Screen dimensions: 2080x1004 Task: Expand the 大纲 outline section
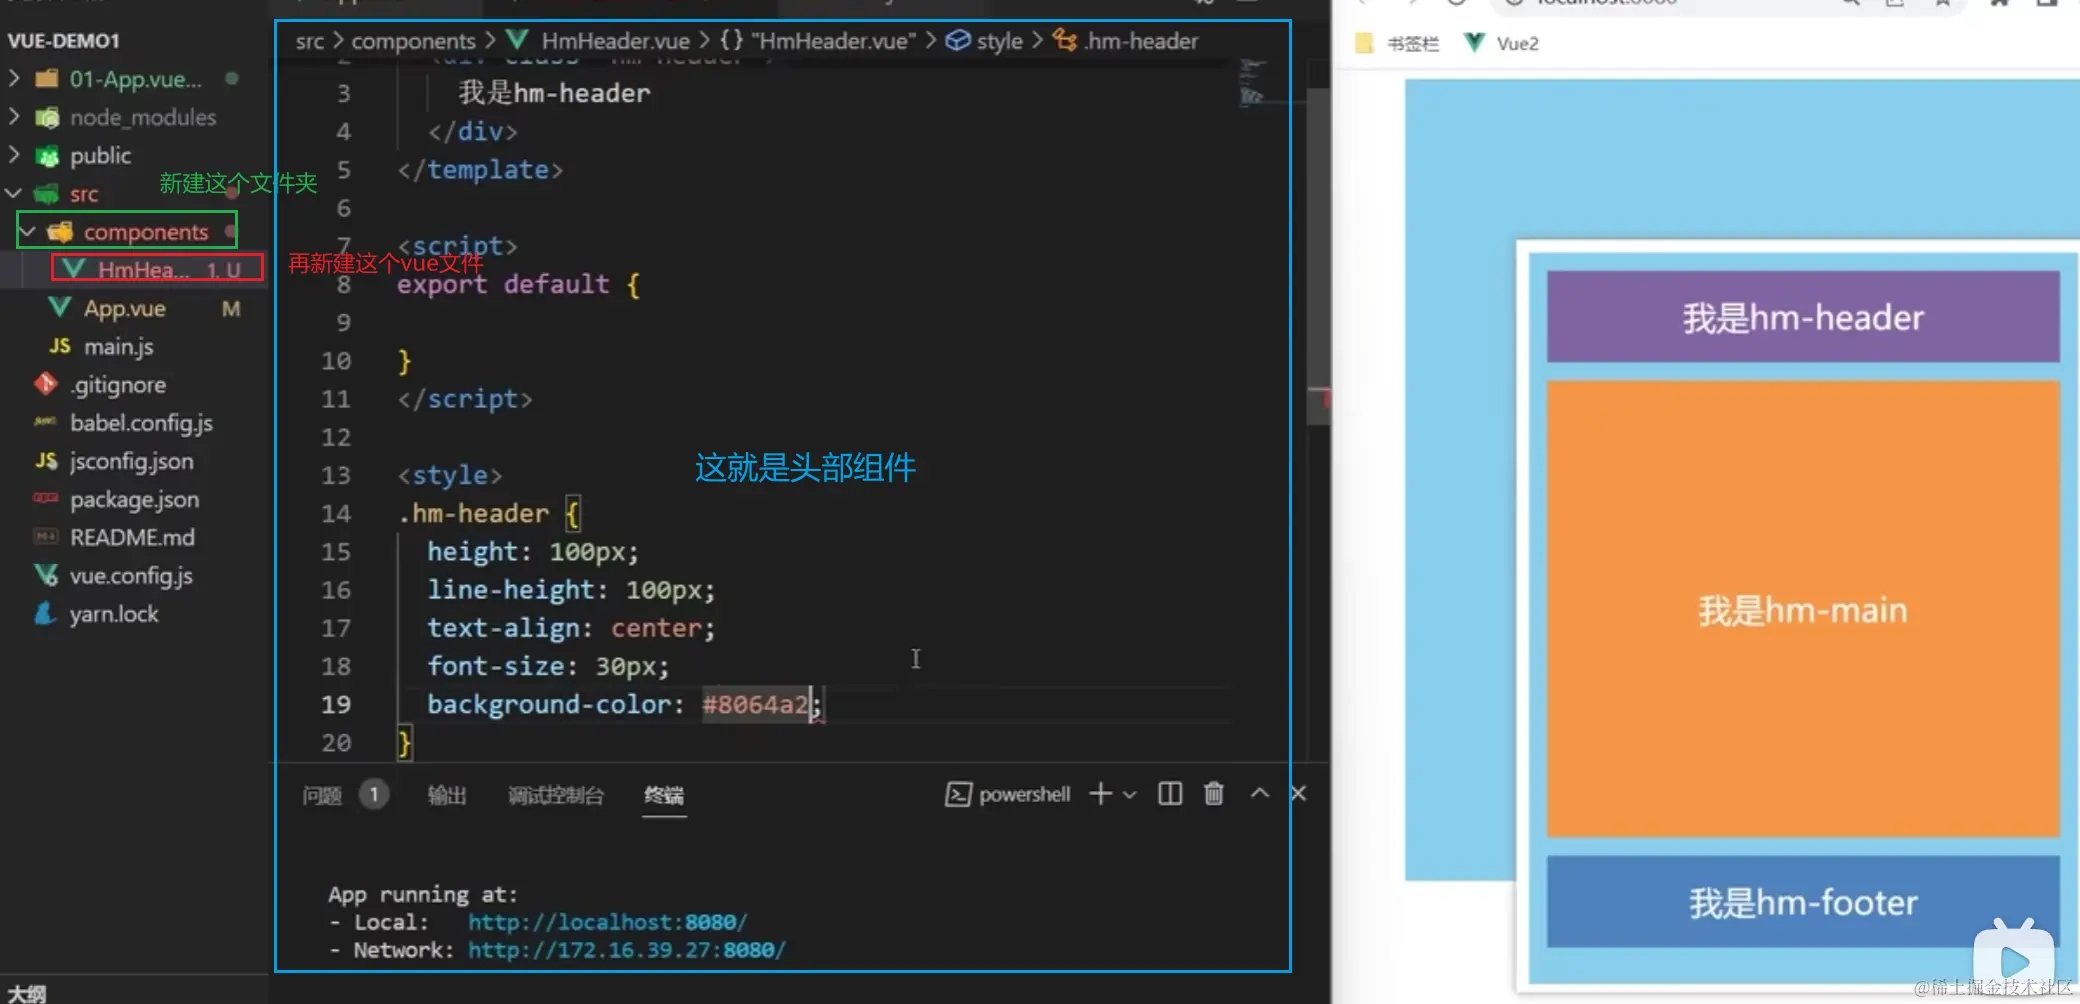click(x=26, y=993)
